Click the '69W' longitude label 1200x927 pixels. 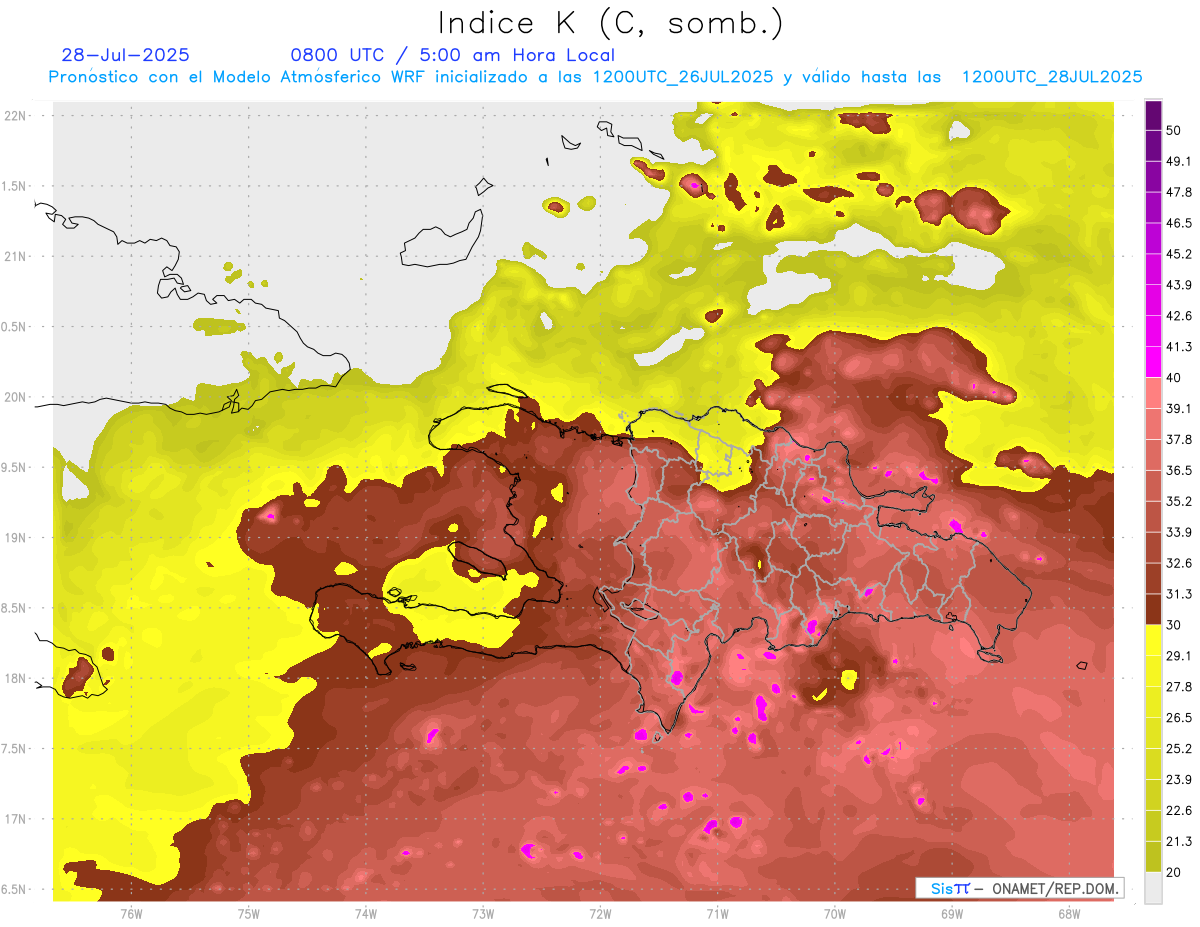coord(951,914)
